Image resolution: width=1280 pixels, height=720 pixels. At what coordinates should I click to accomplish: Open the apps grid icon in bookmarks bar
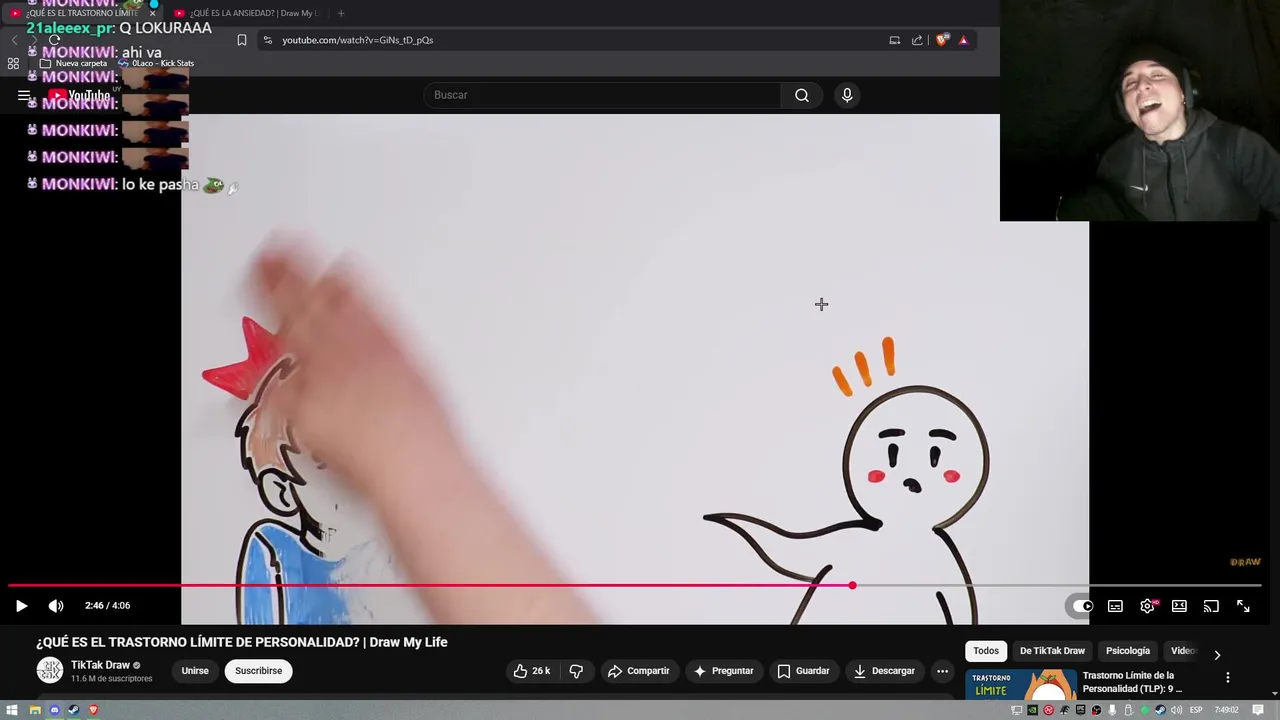[13, 63]
